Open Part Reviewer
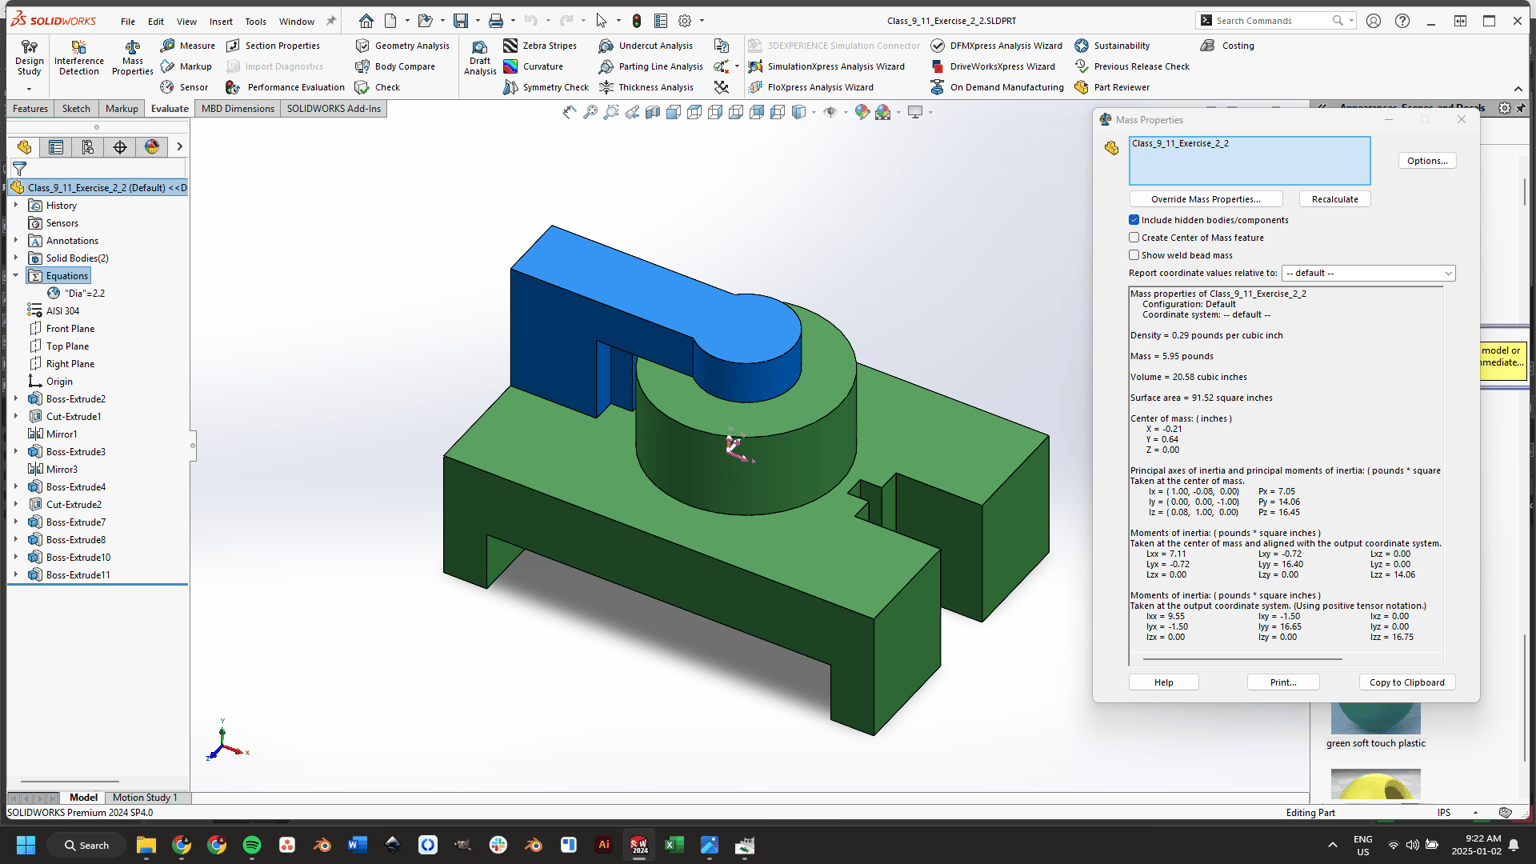Viewport: 1536px width, 864px height. (1112, 87)
